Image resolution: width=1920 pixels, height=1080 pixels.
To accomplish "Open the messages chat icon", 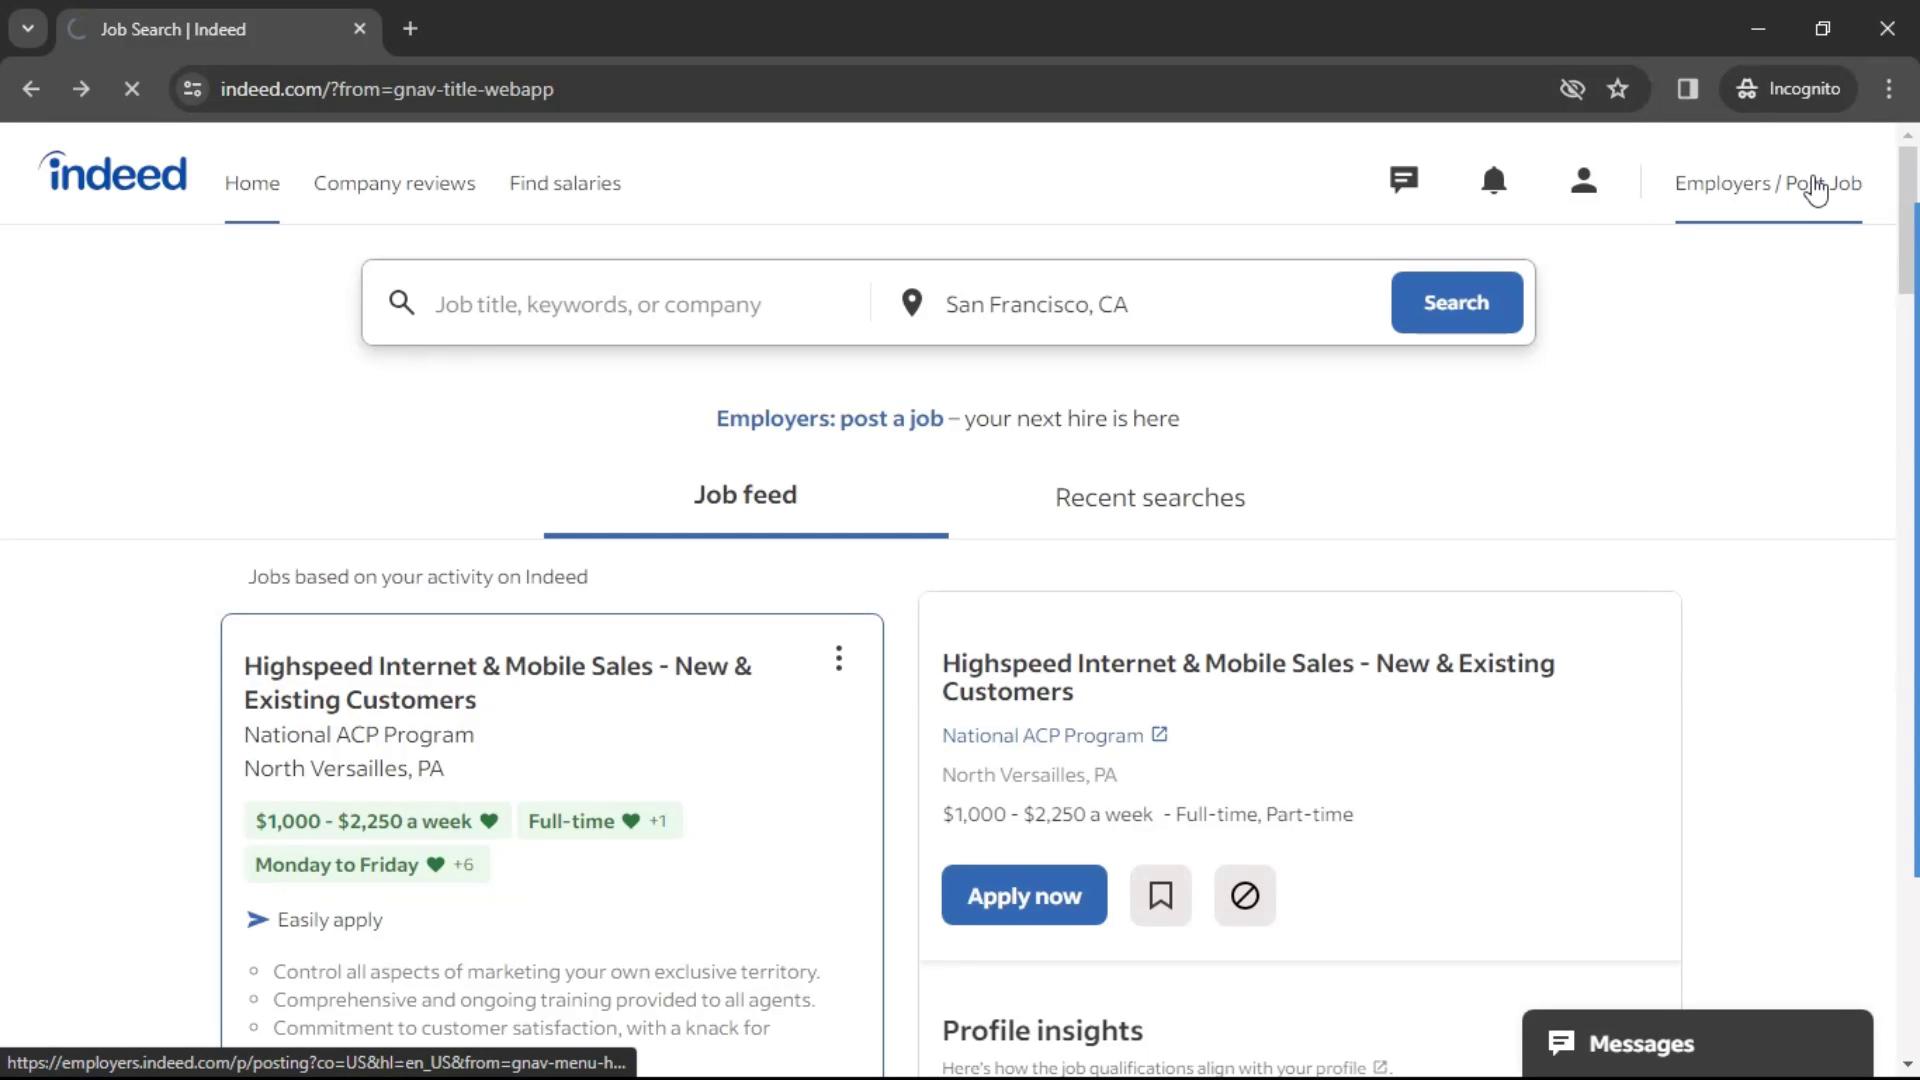I will point(1402,181).
